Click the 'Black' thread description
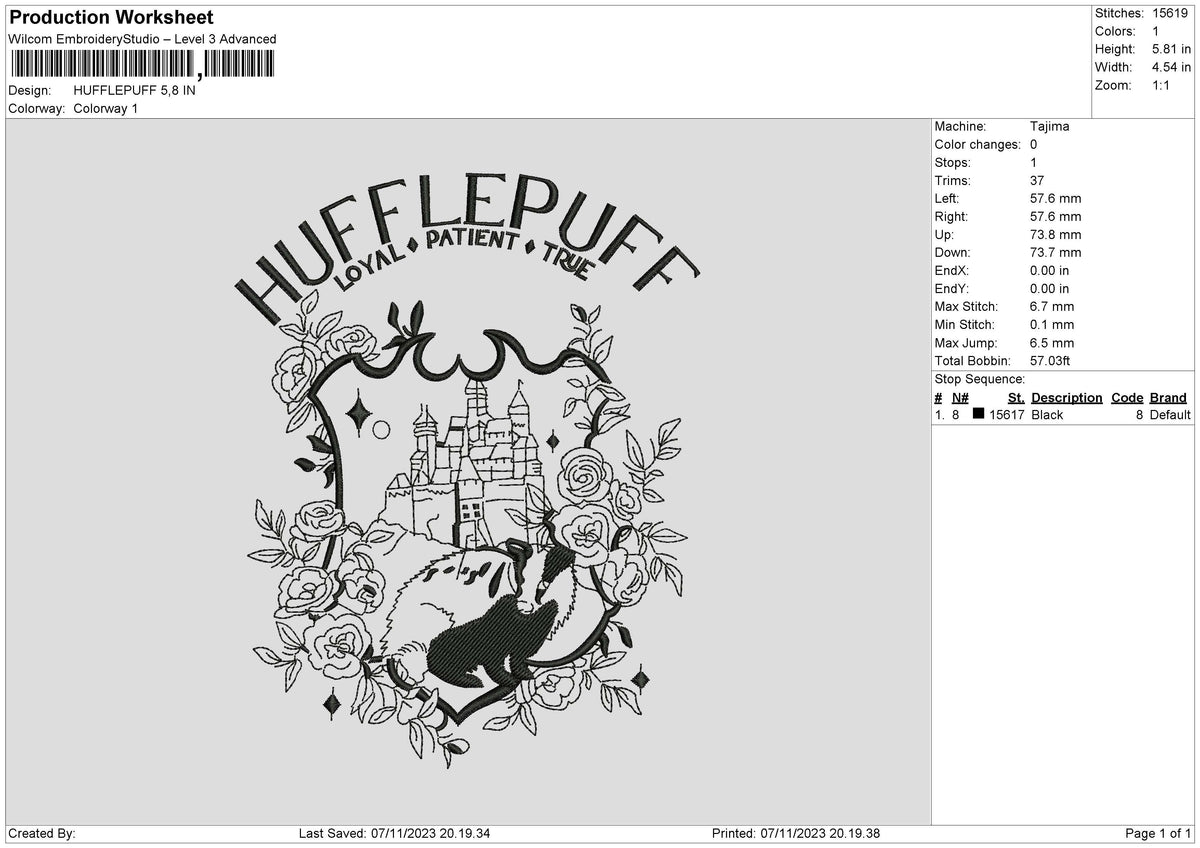1200x848 pixels. (1047, 414)
